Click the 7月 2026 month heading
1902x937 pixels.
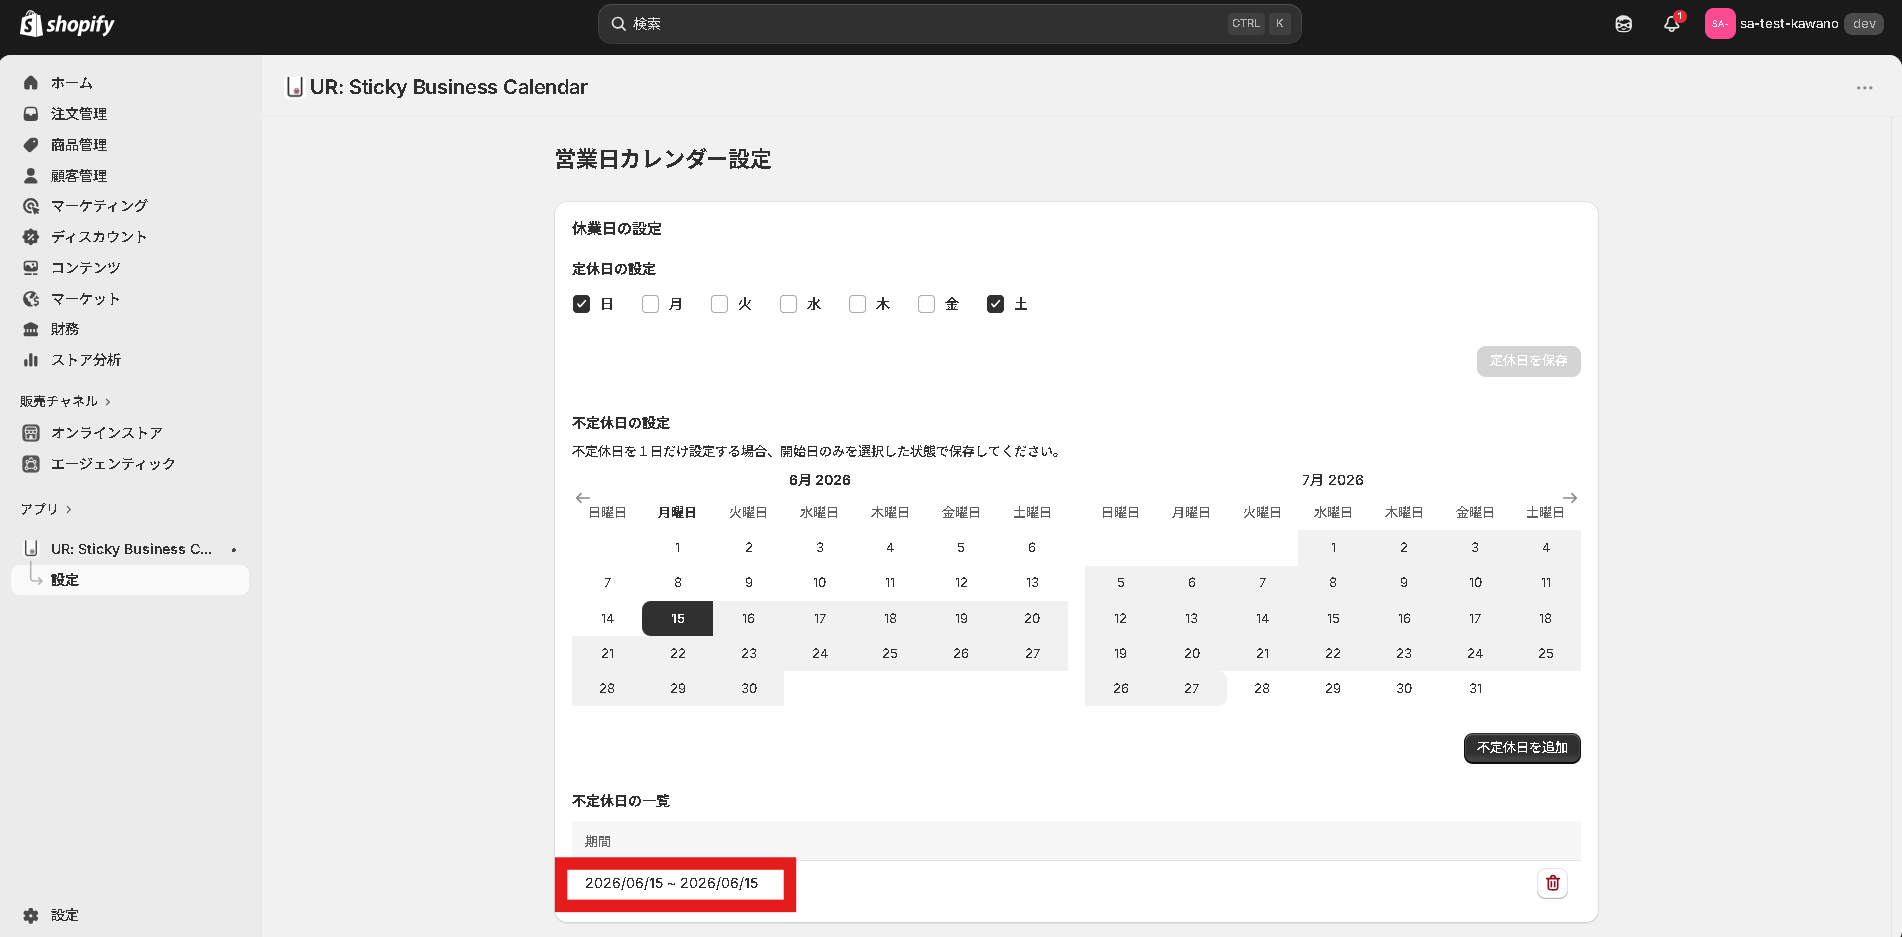pyautogui.click(x=1333, y=481)
